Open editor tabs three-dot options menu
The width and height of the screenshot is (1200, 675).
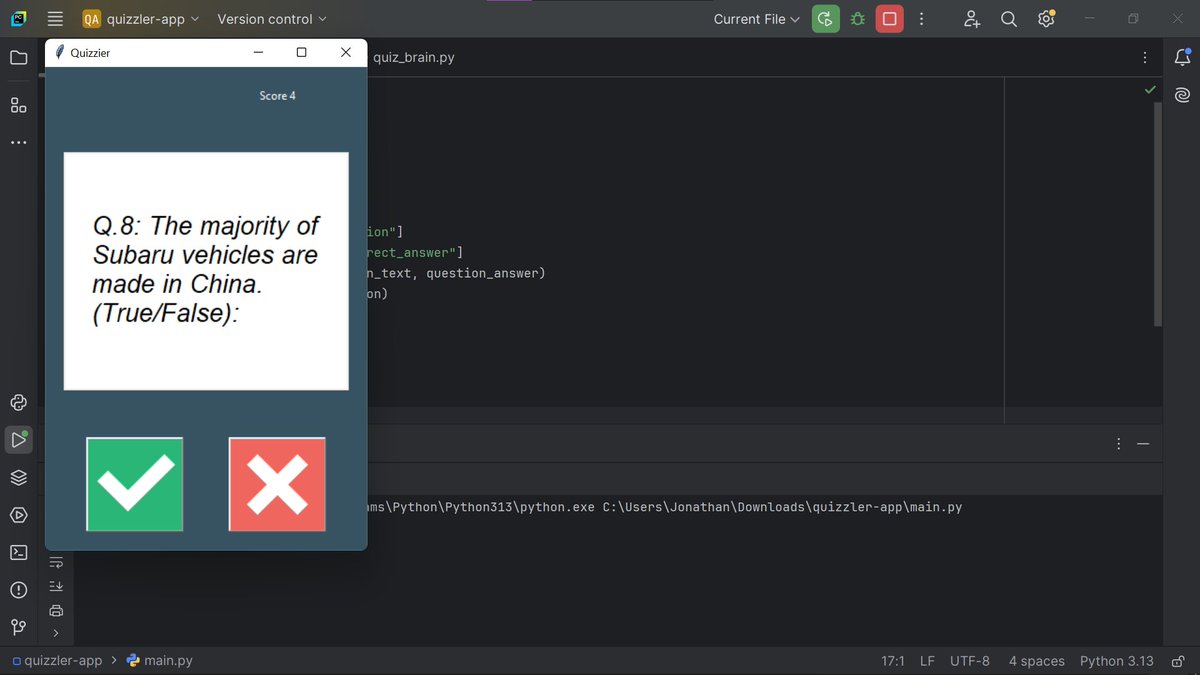point(1145,58)
